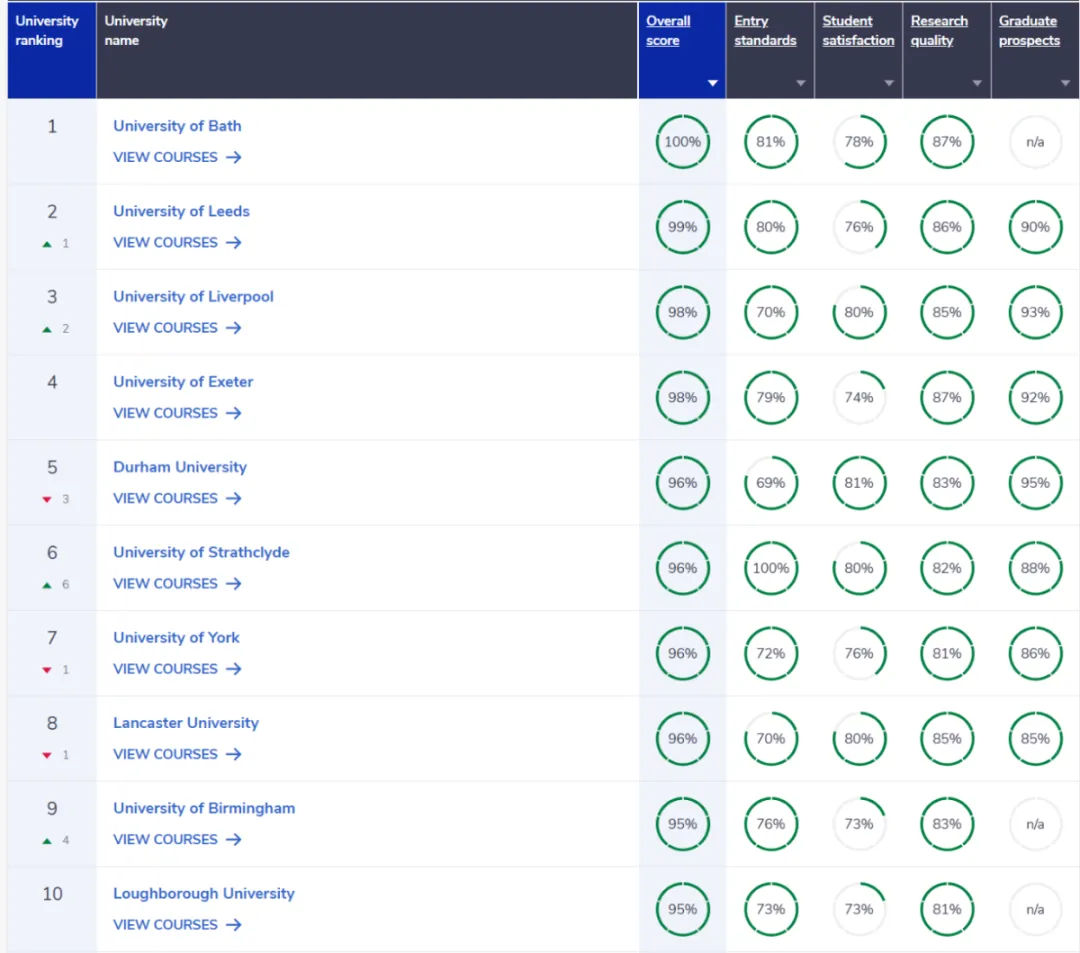Click View Courses arrow for University of Strathclyde
The image size is (1080, 953).
[233, 583]
